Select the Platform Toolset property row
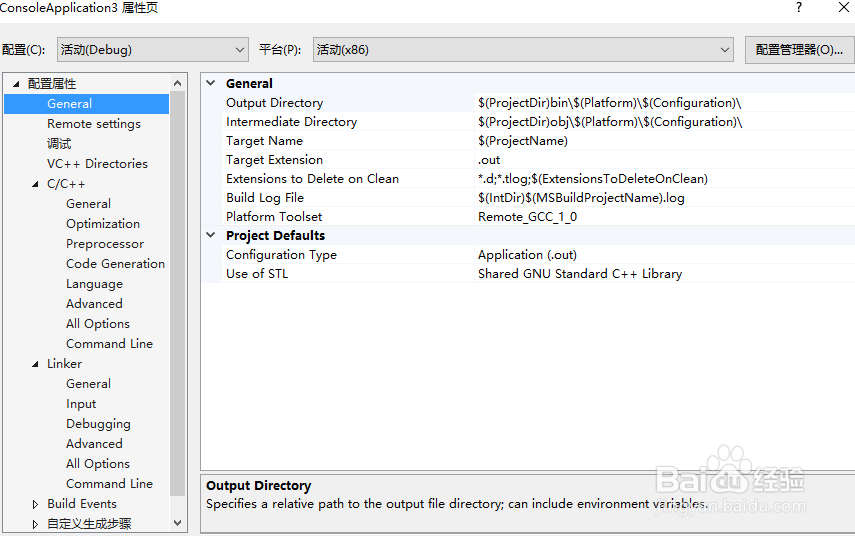The height and width of the screenshot is (536, 855). click(274, 217)
